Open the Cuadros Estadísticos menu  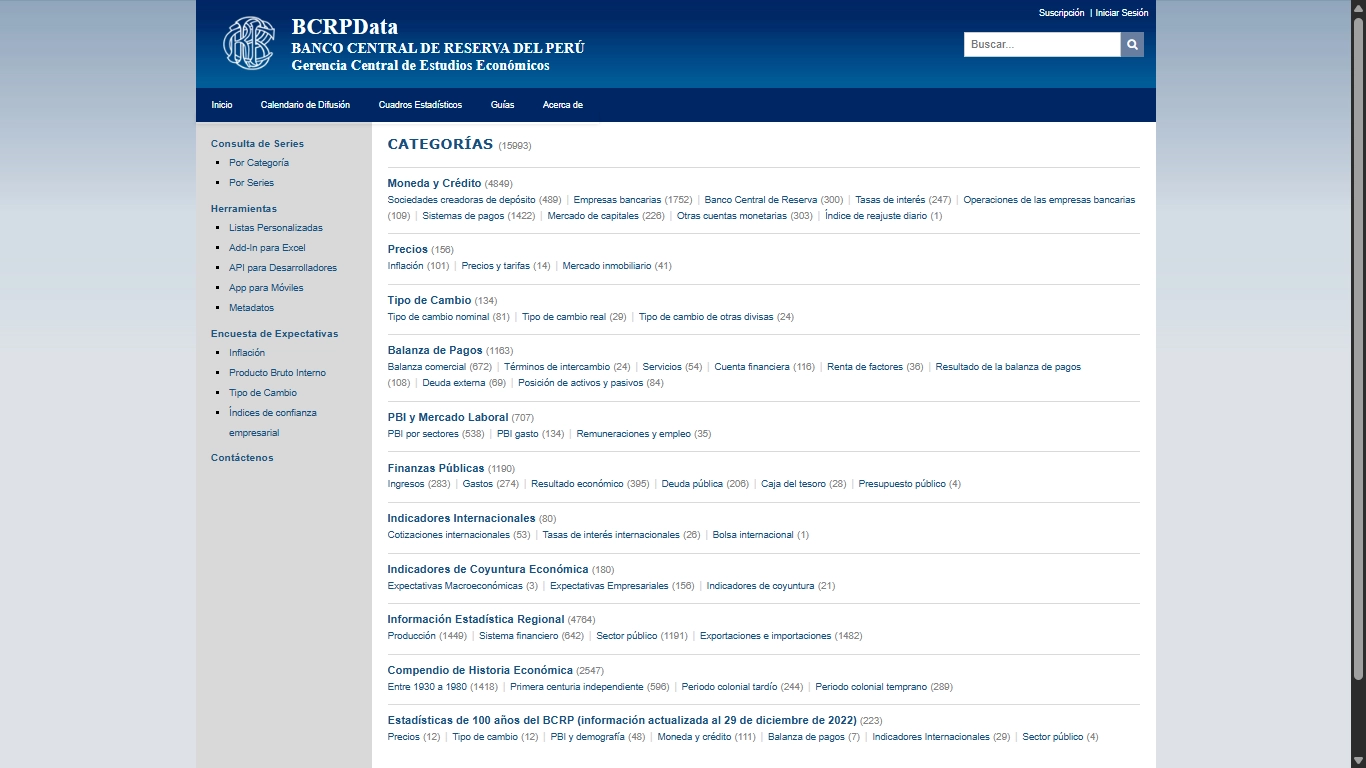[x=420, y=105]
